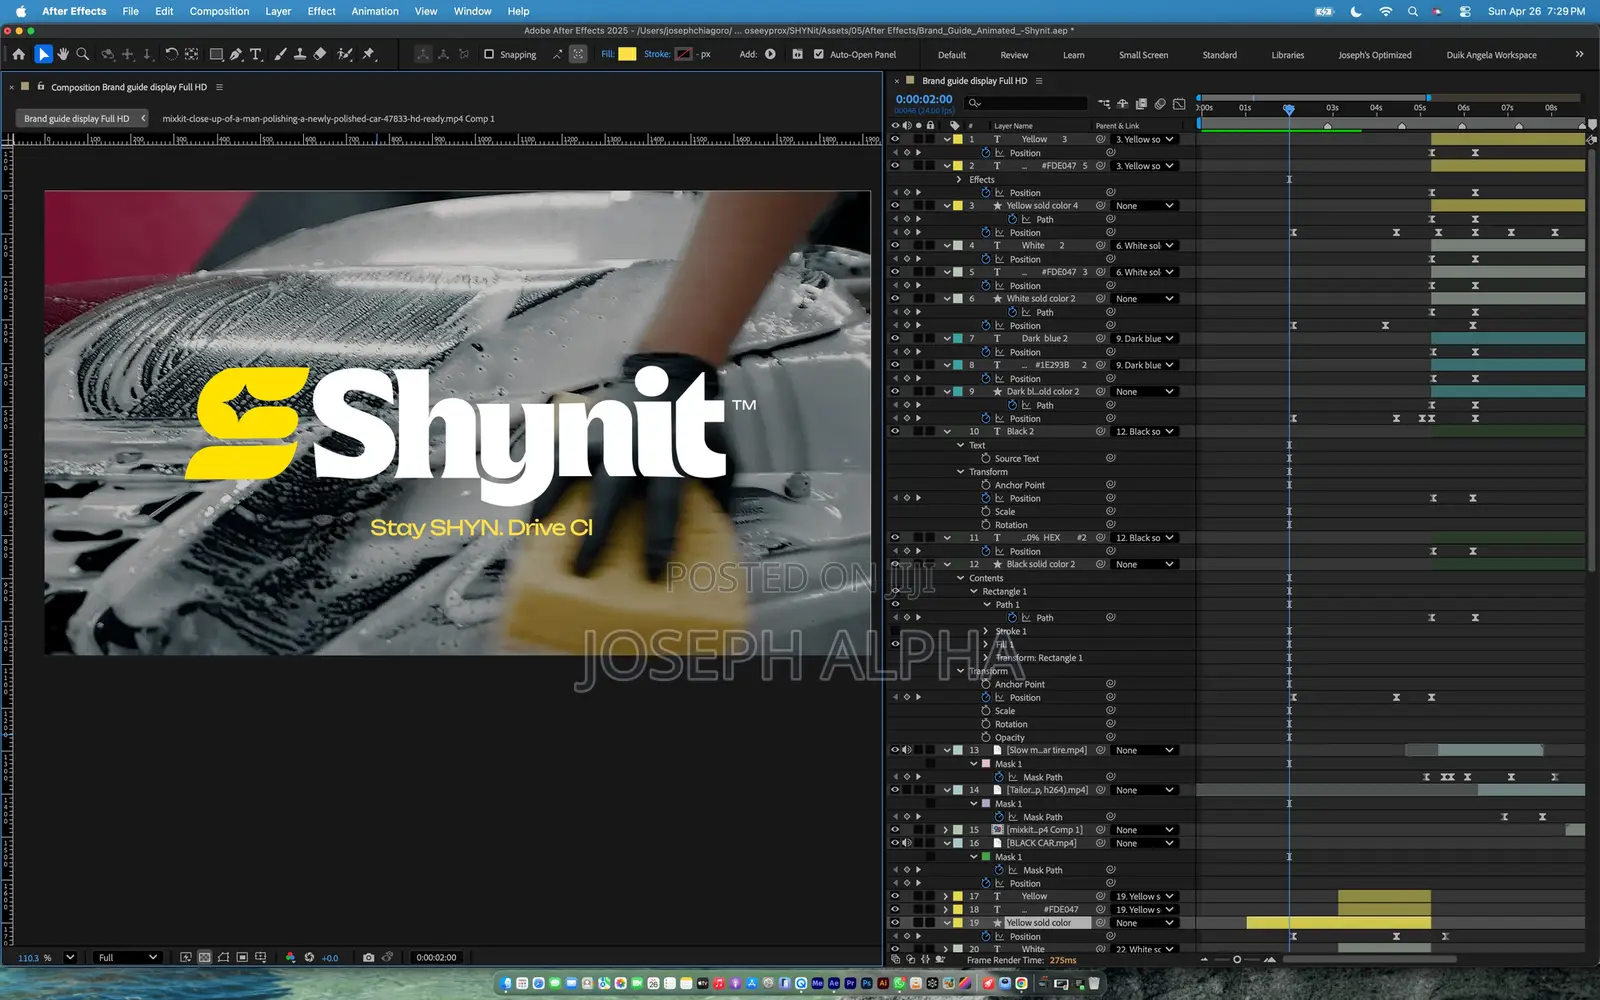The height and width of the screenshot is (1000, 1600).
Task: Open the Graph Editor icon
Action: pos(1179,103)
